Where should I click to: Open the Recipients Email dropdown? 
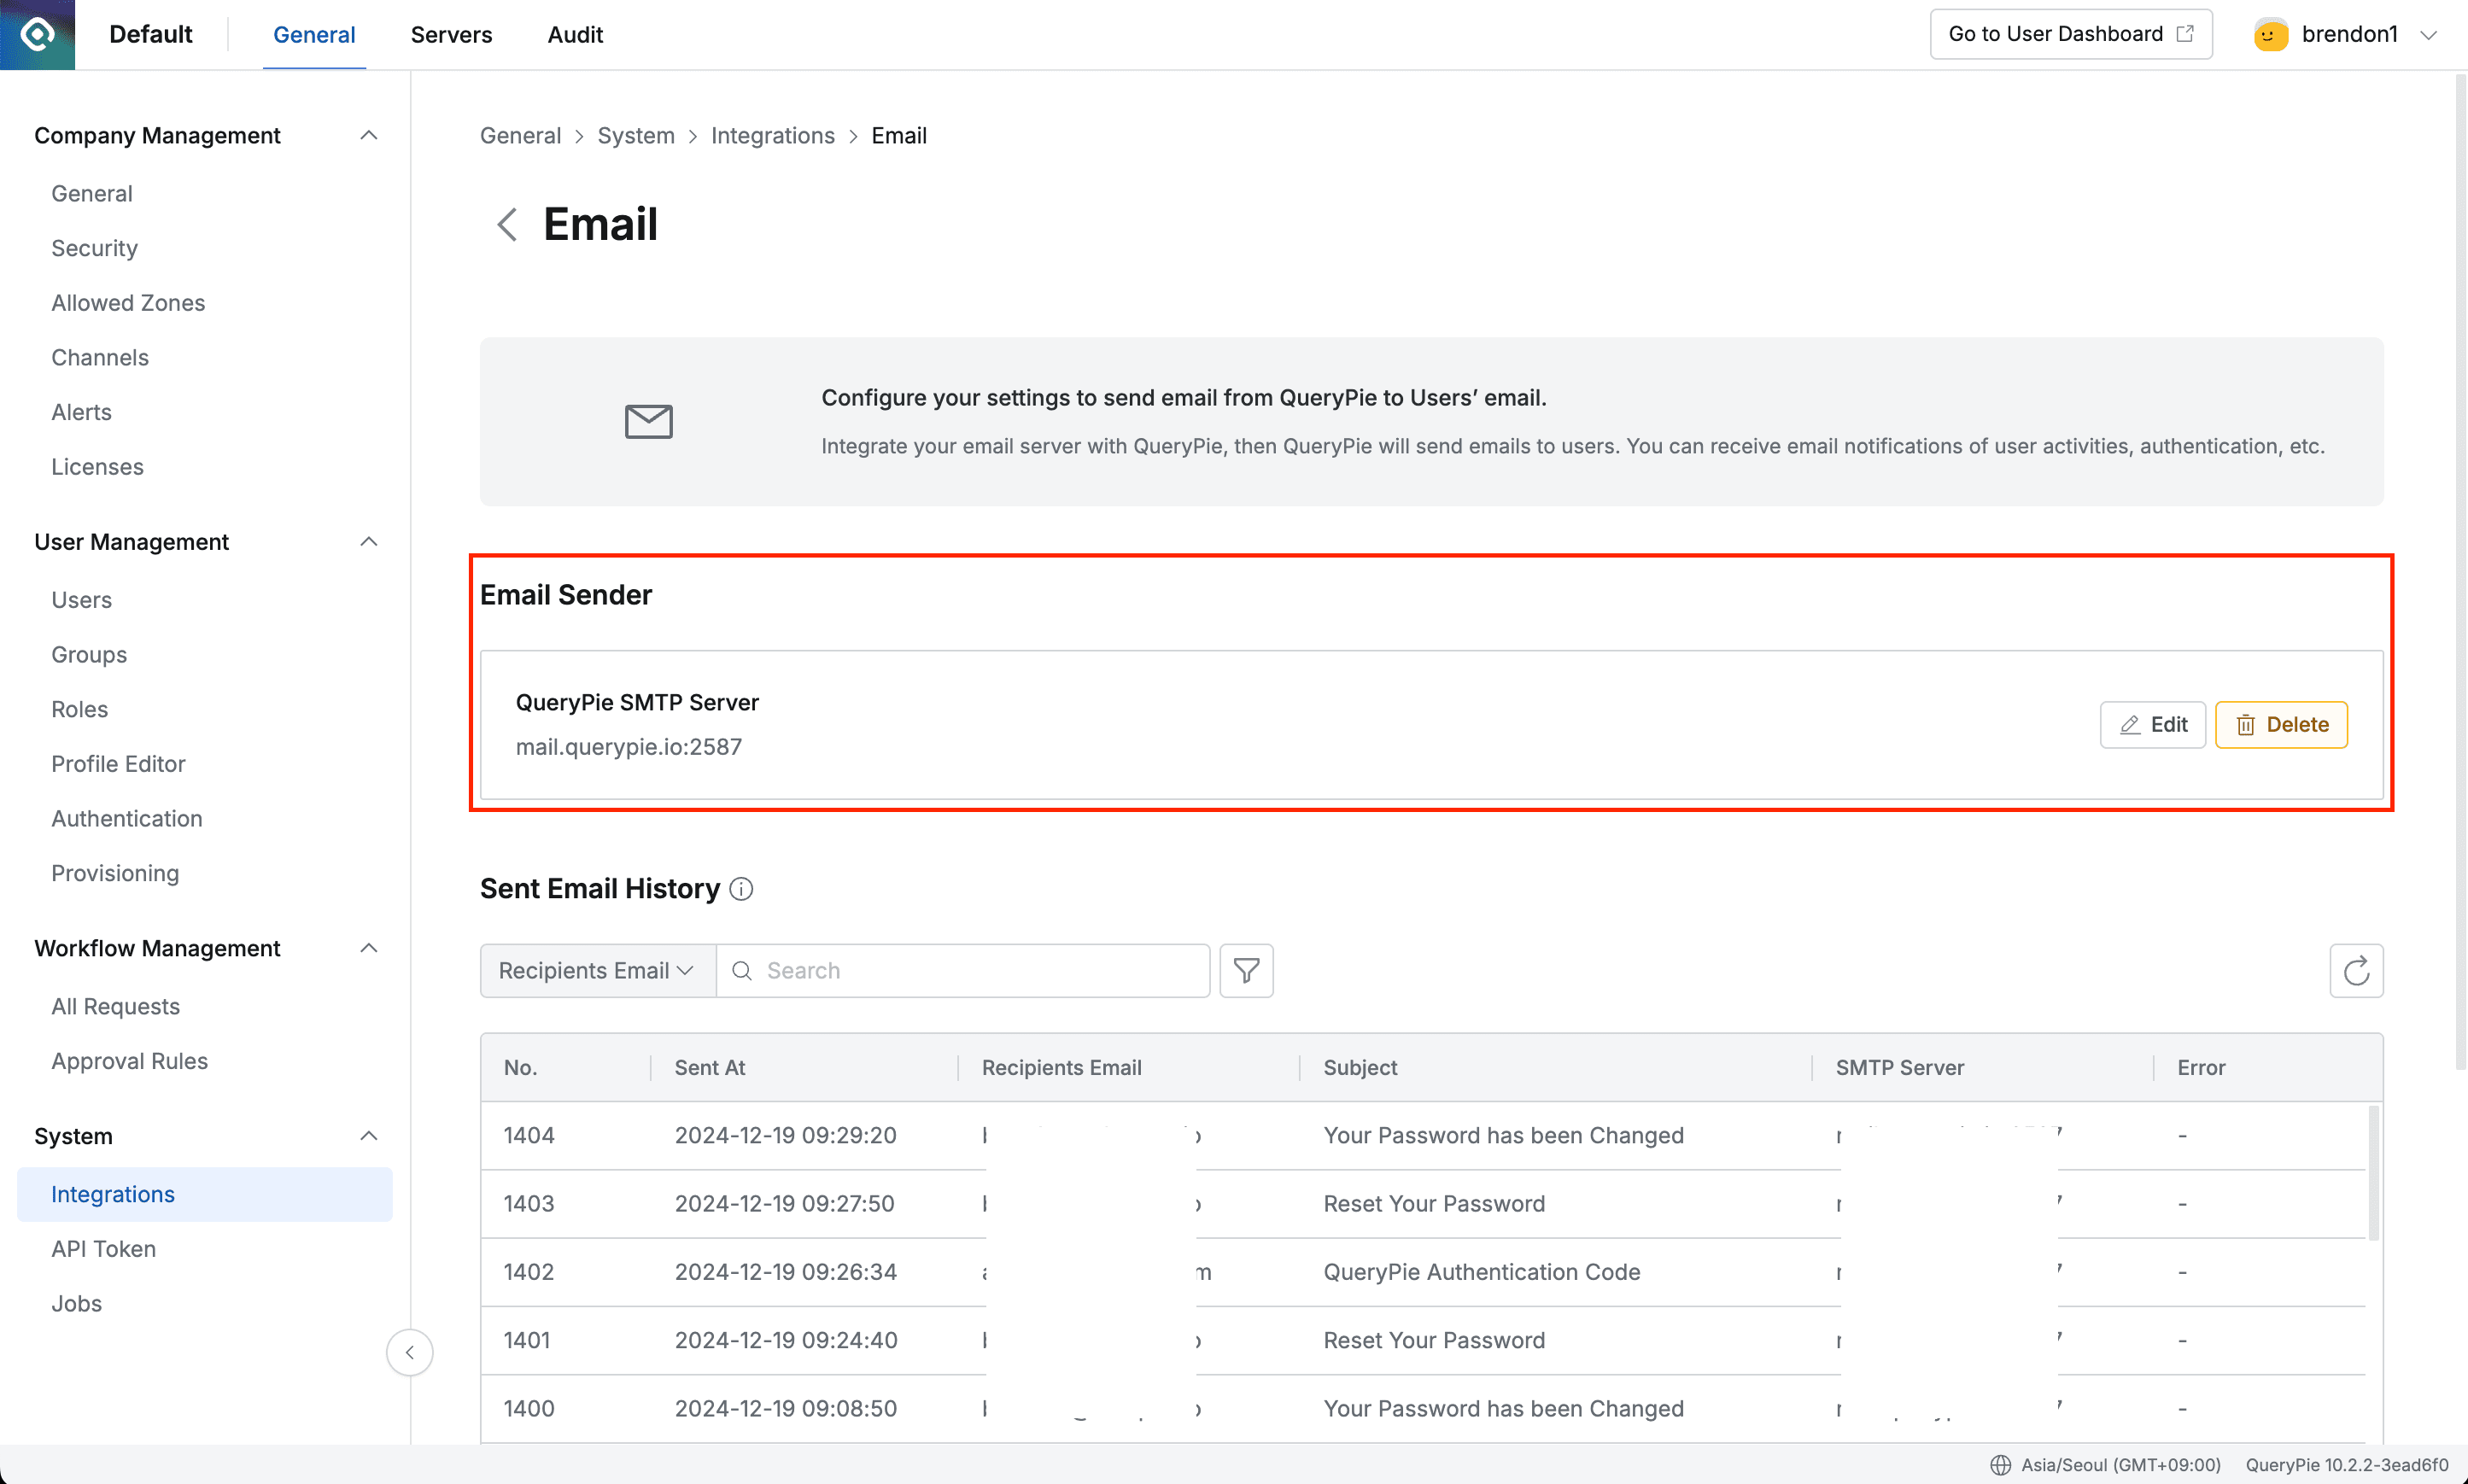tap(596, 970)
